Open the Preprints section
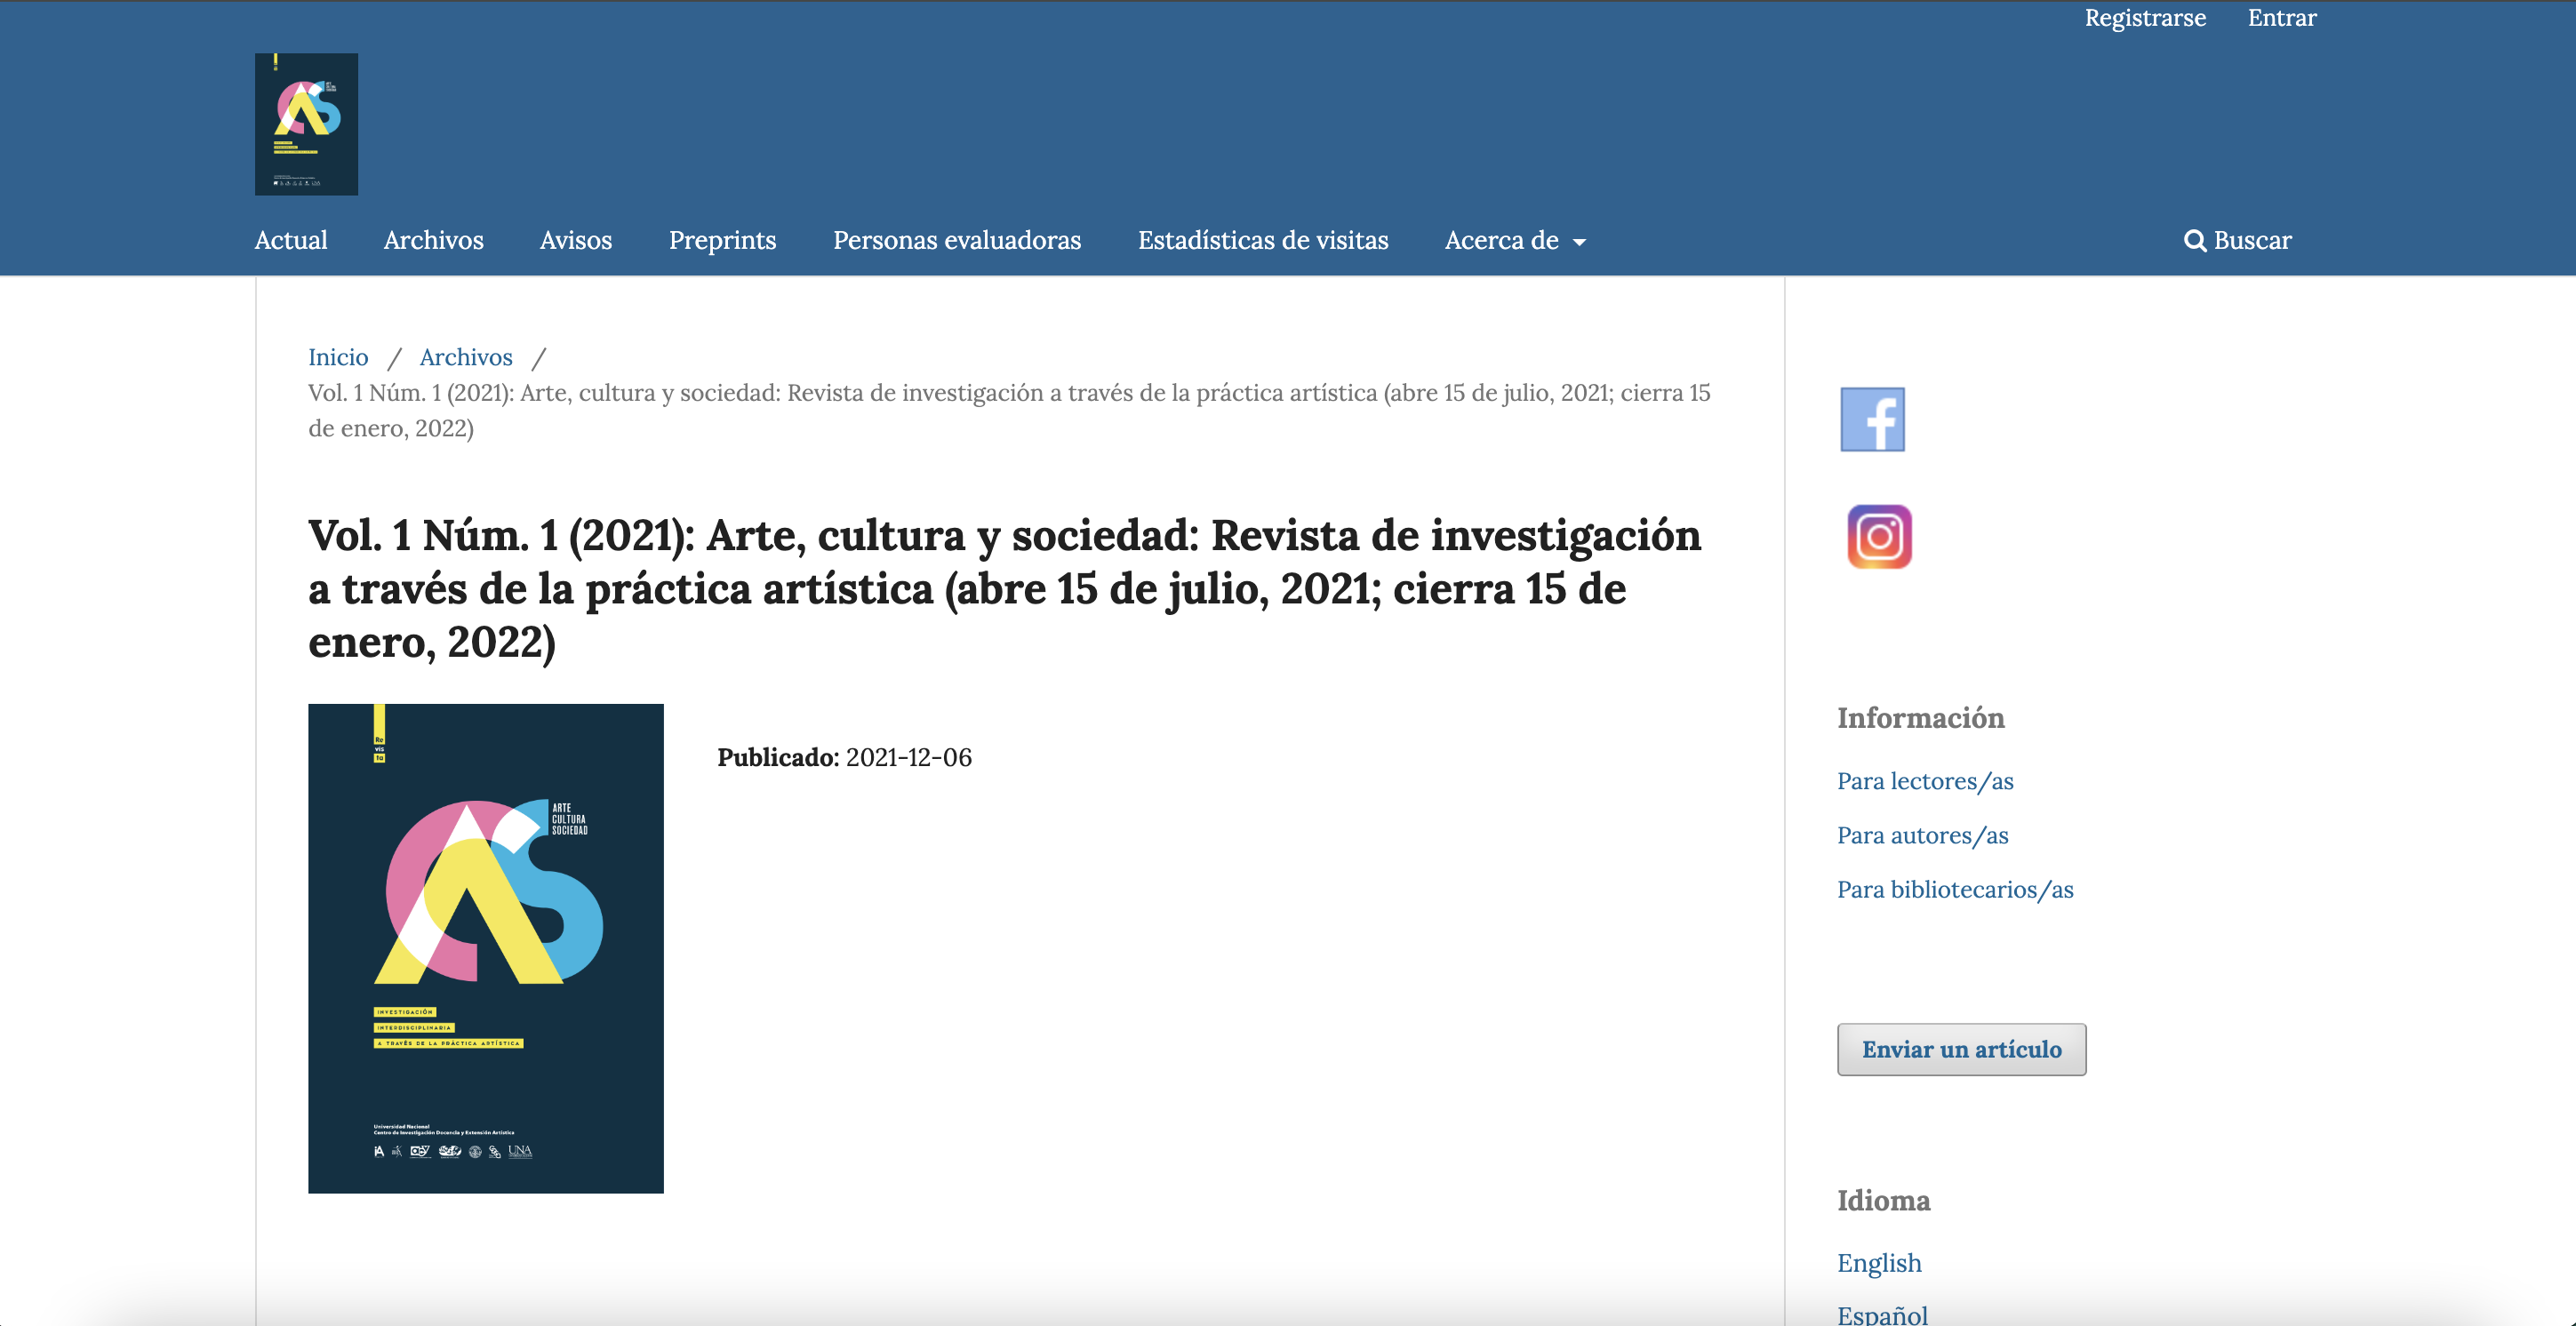Screen dimensions: 2576x1326 coord(722,241)
